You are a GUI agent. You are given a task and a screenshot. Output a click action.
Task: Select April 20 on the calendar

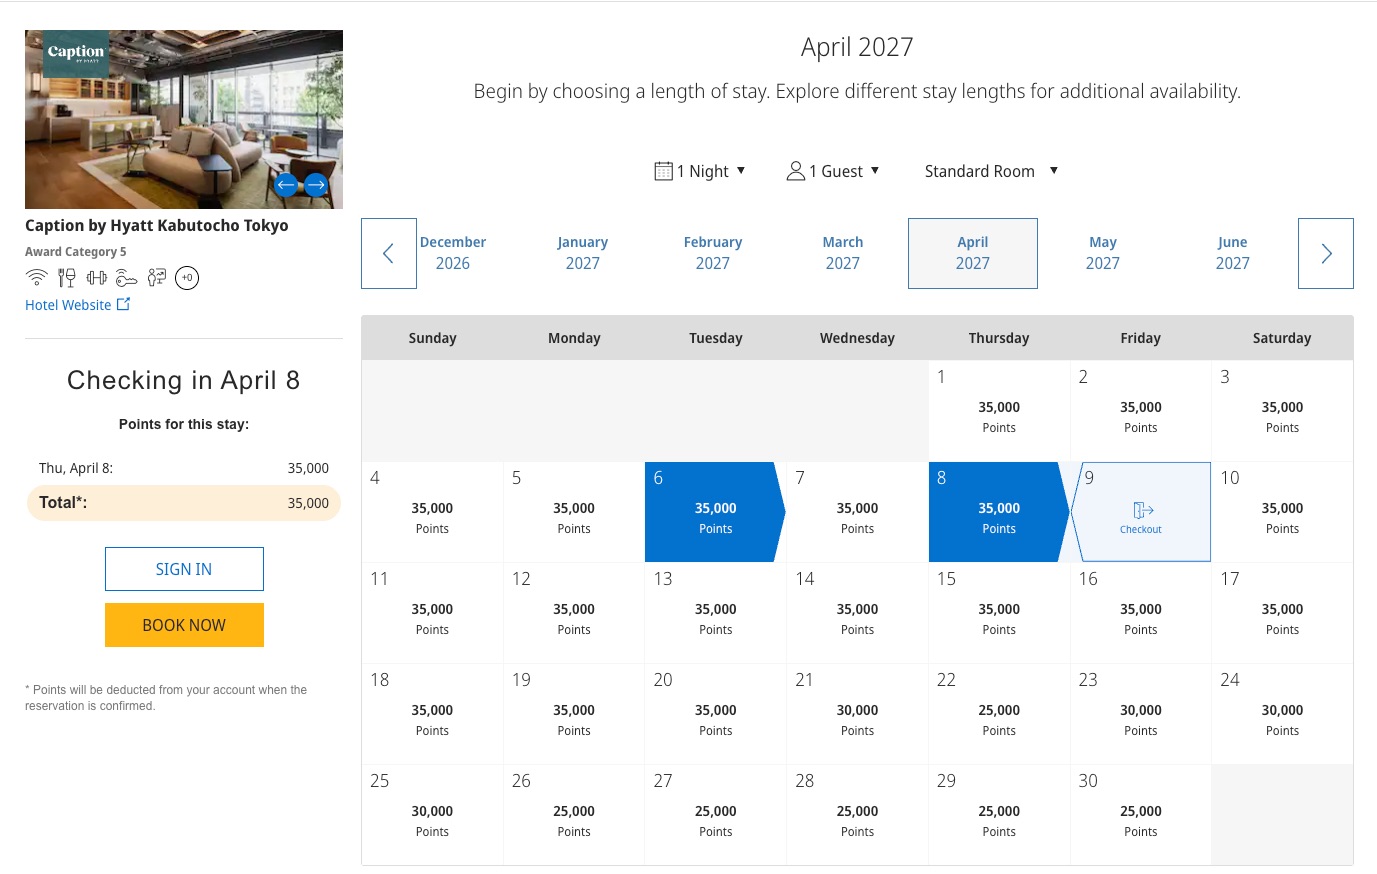click(x=716, y=714)
